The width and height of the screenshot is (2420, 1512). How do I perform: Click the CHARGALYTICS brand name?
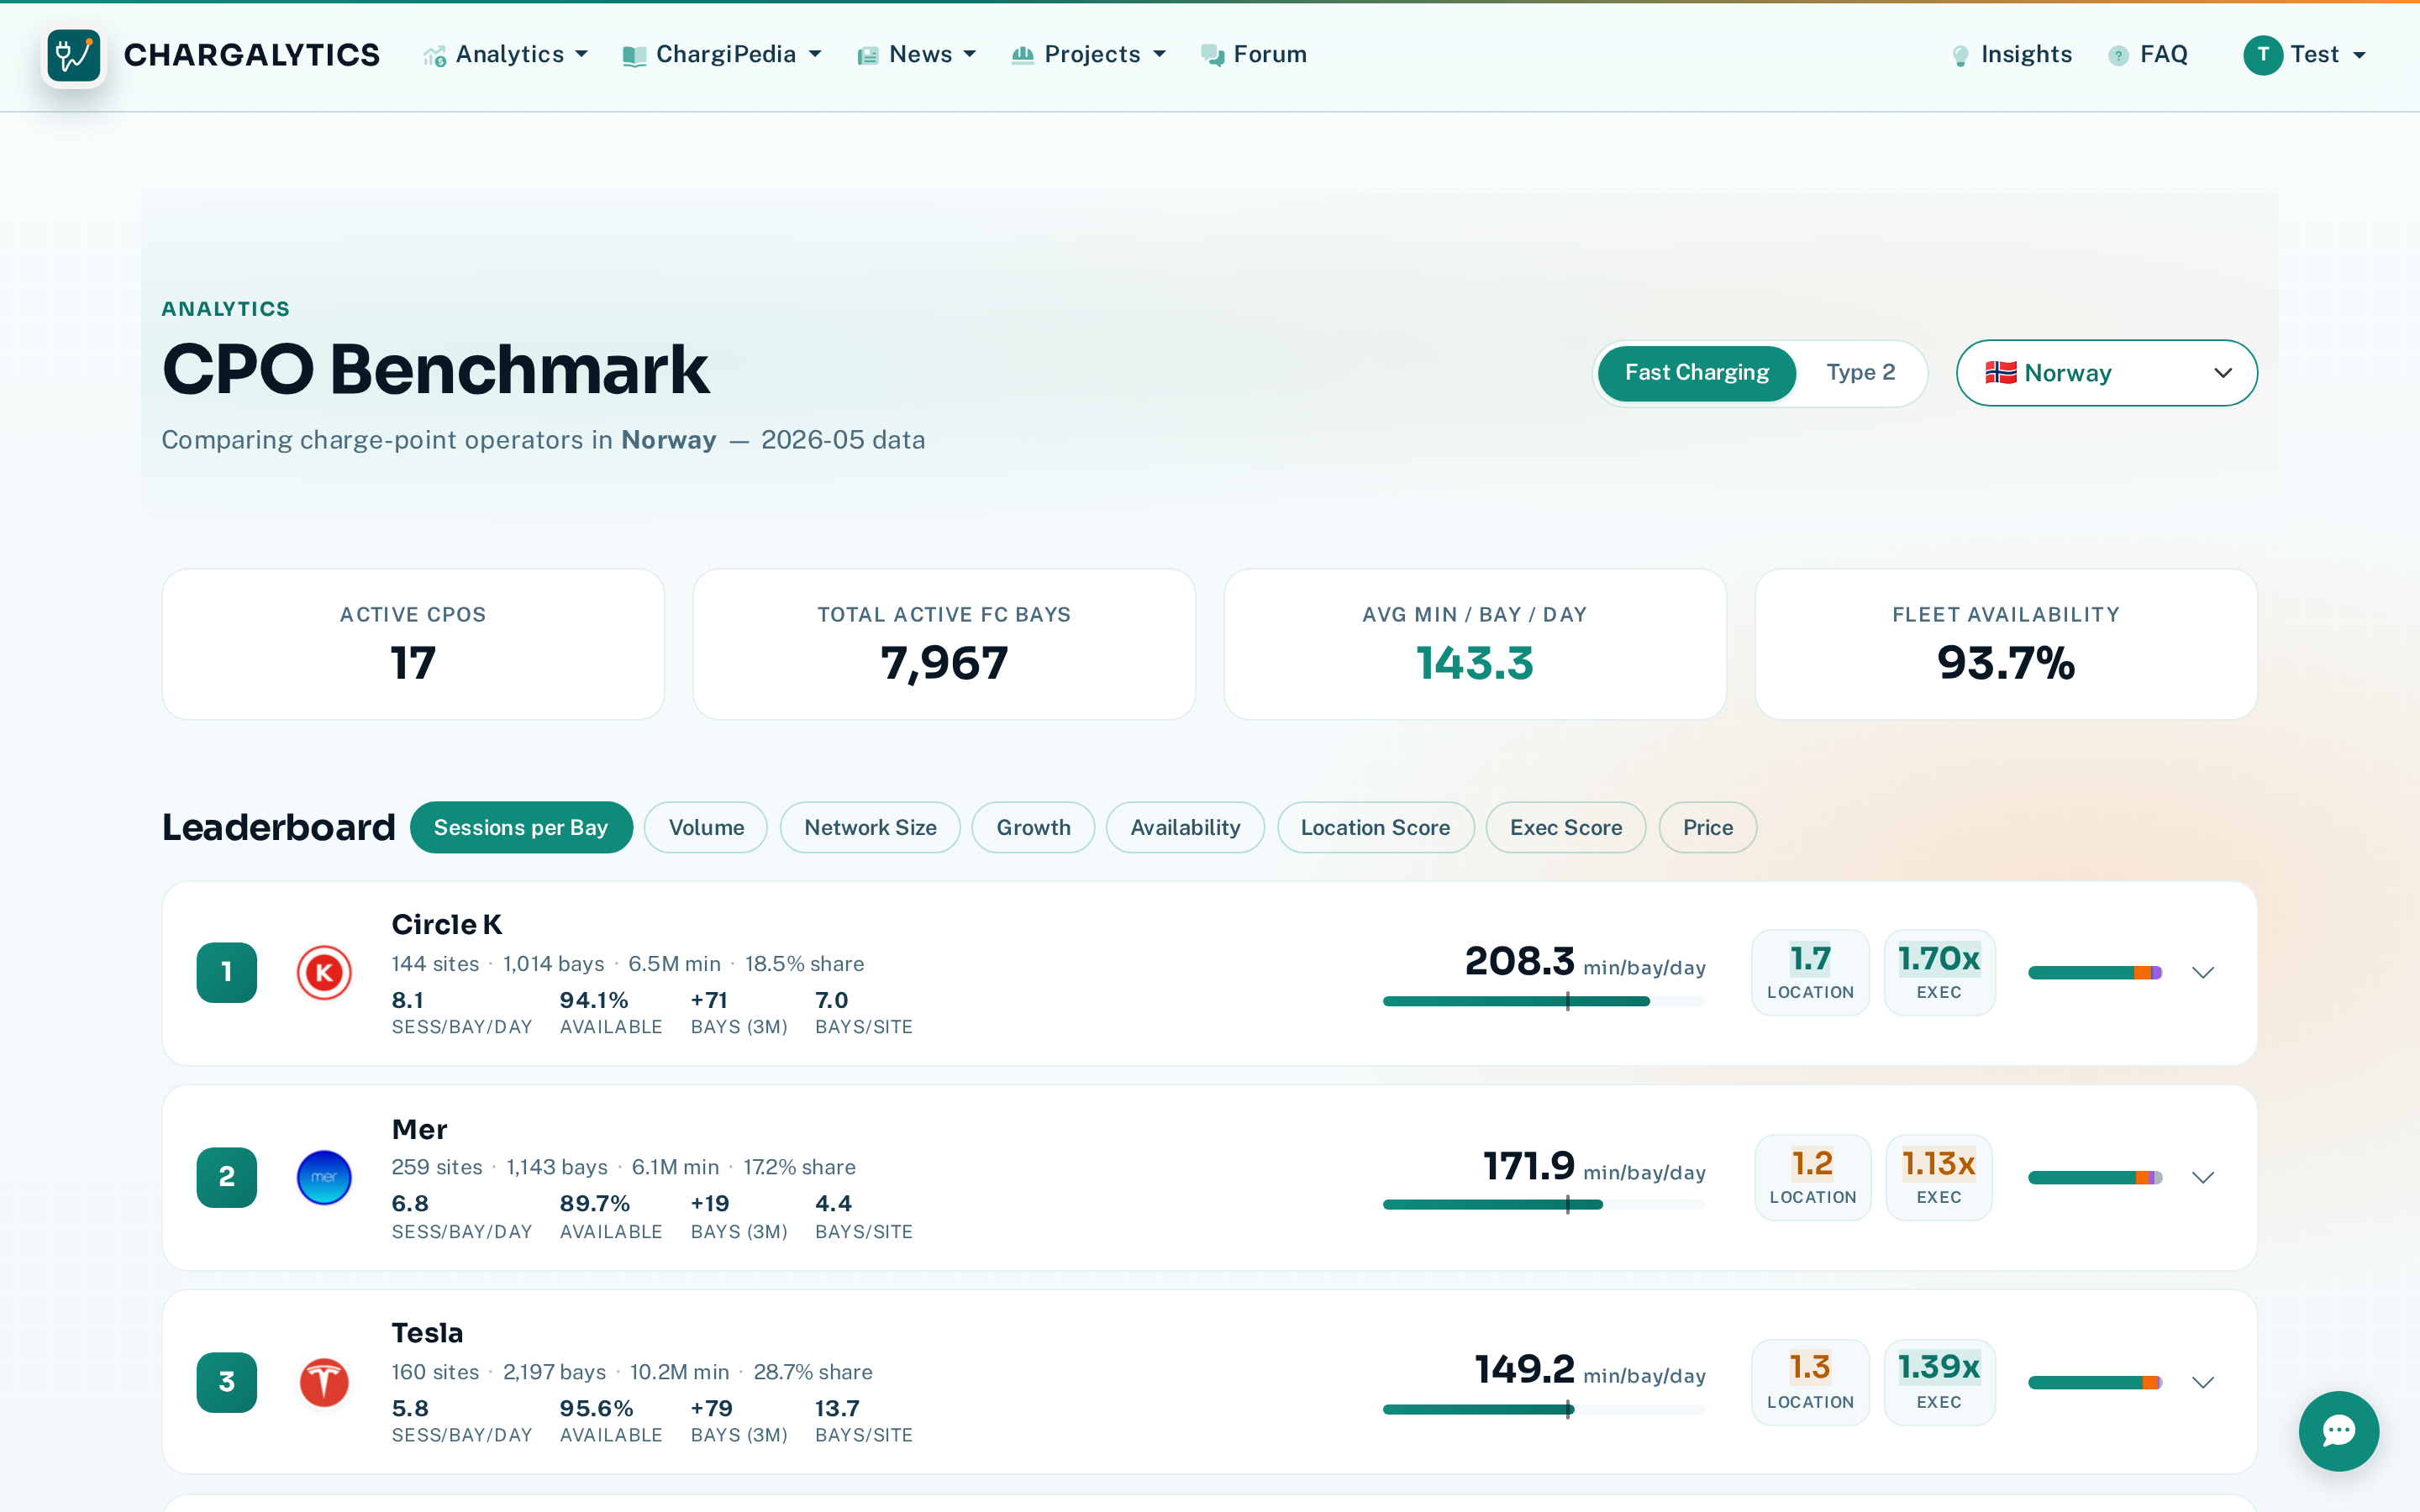click(x=252, y=55)
